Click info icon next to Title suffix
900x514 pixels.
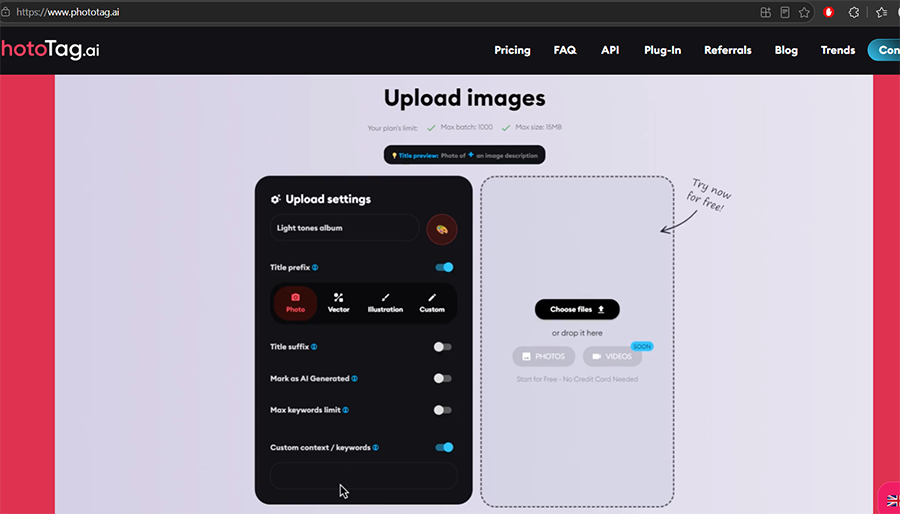[x=314, y=346]
